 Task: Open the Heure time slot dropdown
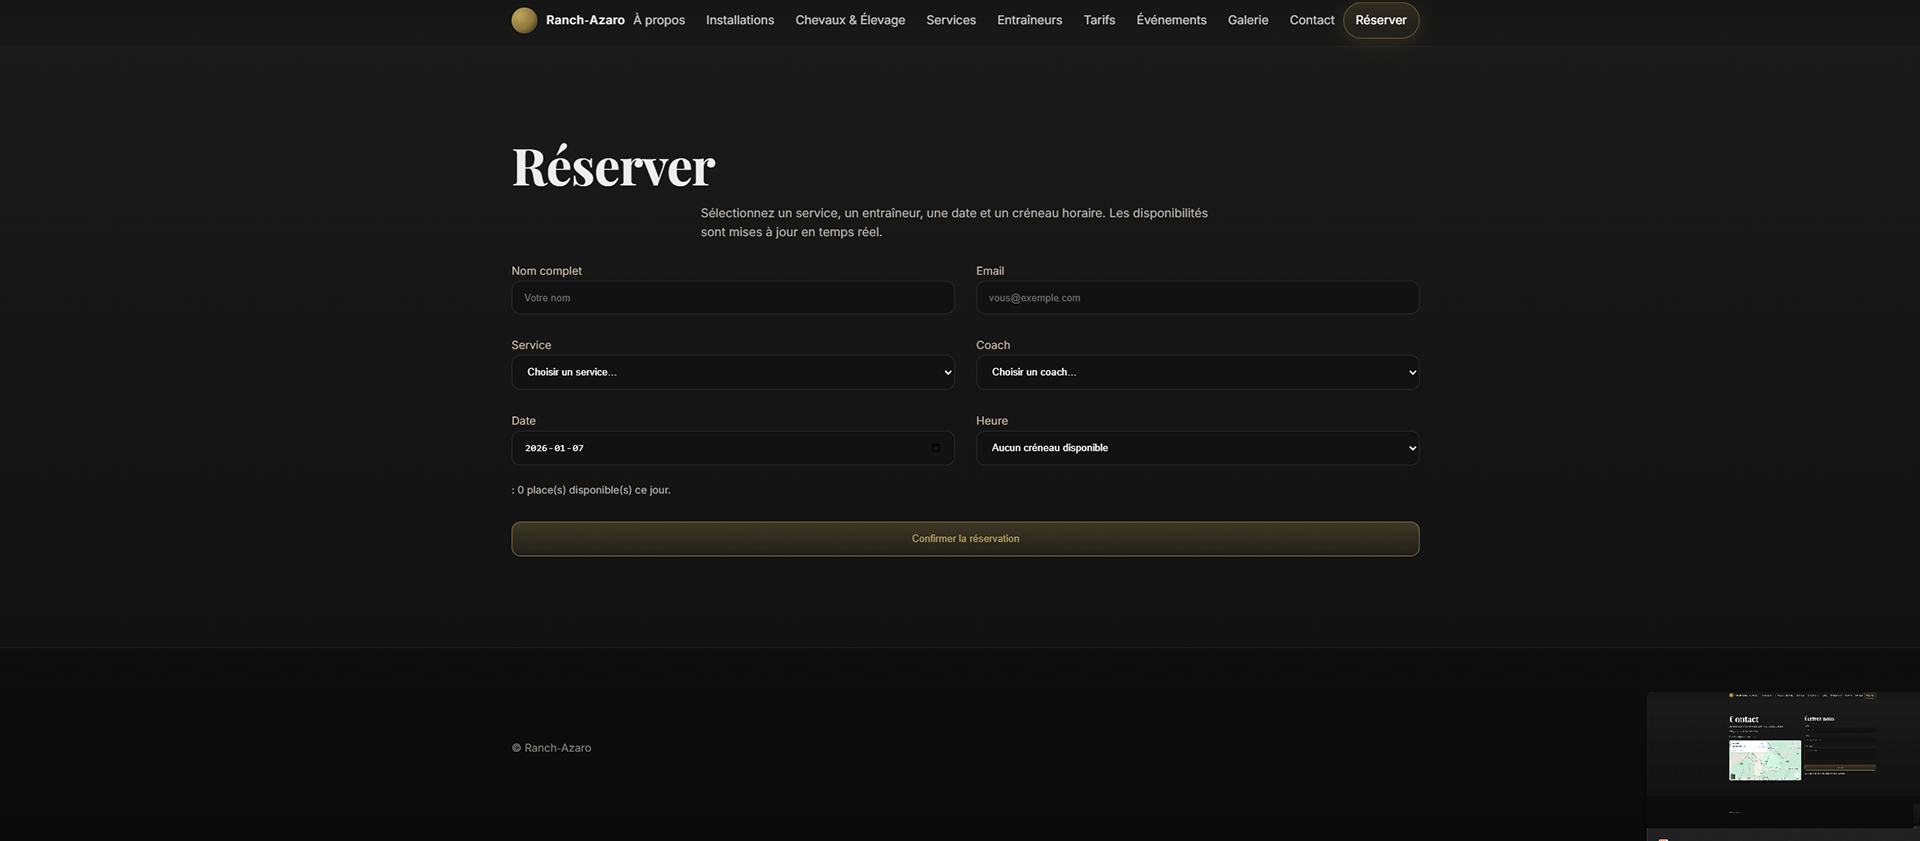(1197, 448)
